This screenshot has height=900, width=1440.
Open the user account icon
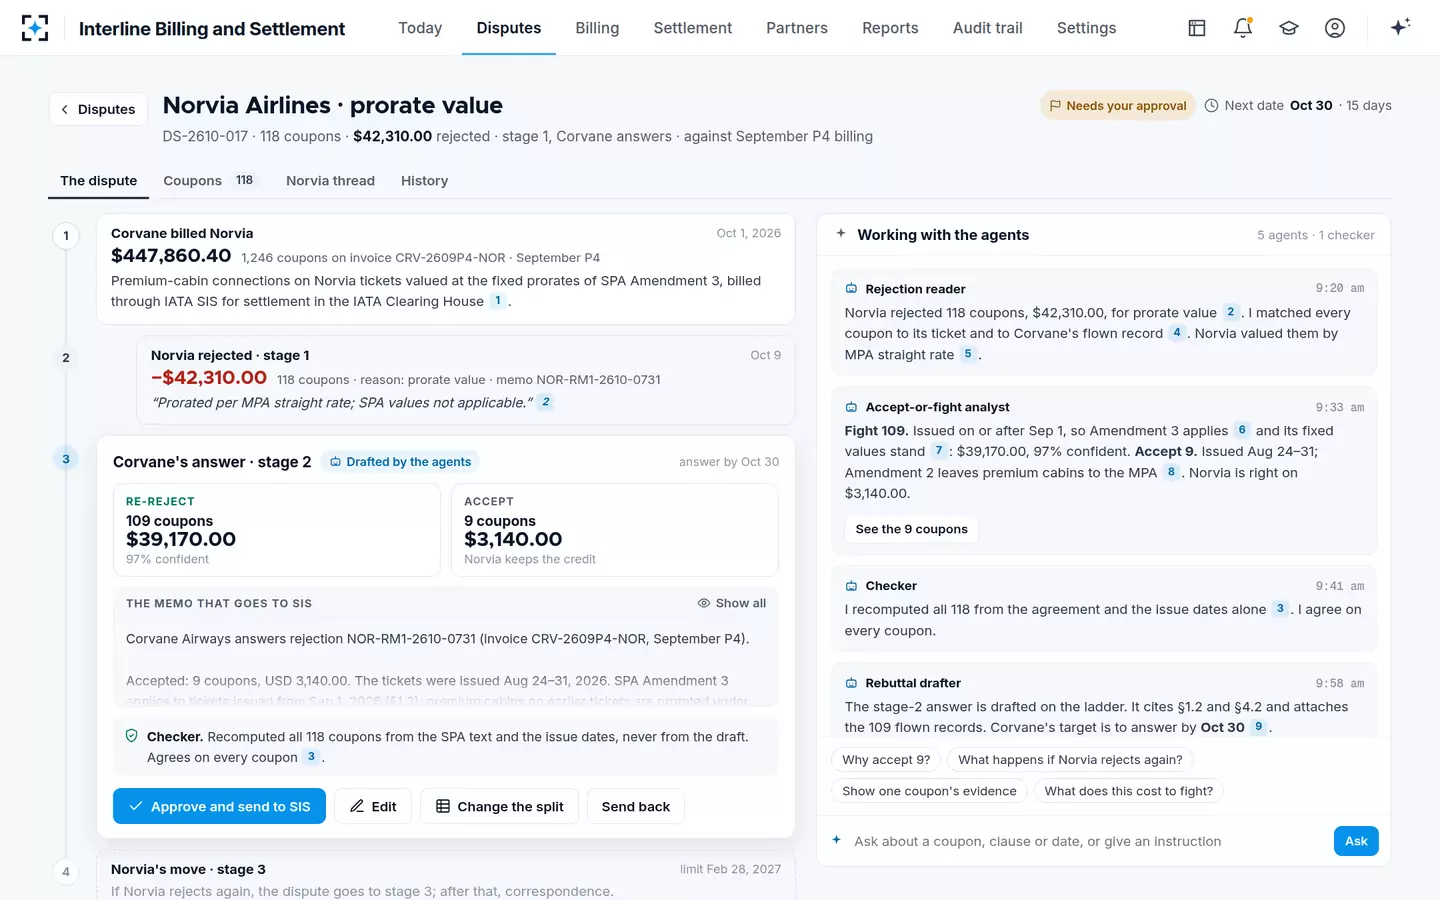pos(1335,28)
